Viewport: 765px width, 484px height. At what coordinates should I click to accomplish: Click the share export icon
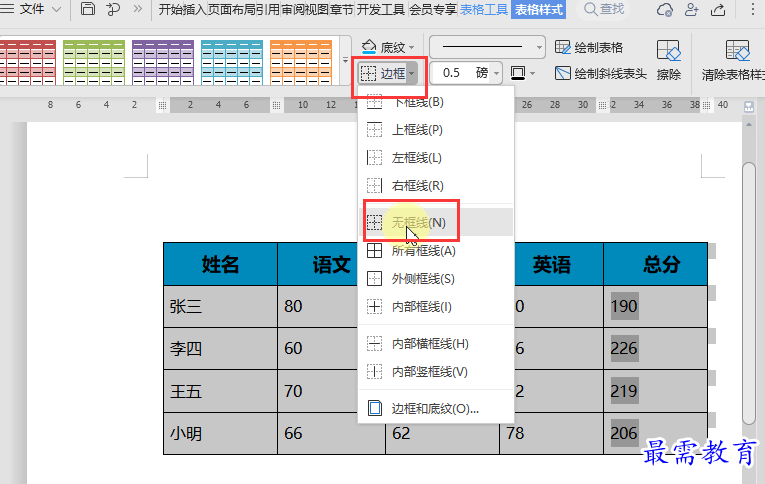[x=718, y=9]
